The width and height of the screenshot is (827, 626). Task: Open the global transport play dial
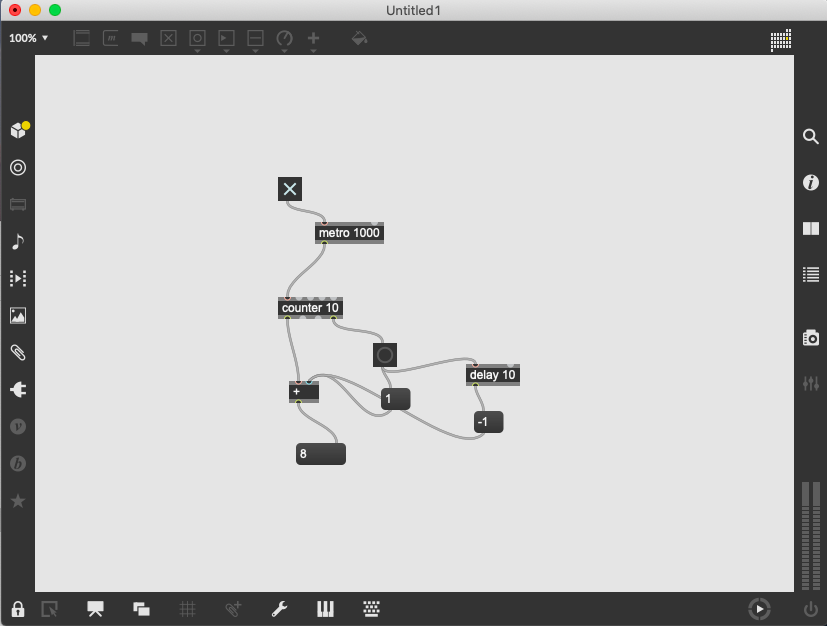point(759,609)
